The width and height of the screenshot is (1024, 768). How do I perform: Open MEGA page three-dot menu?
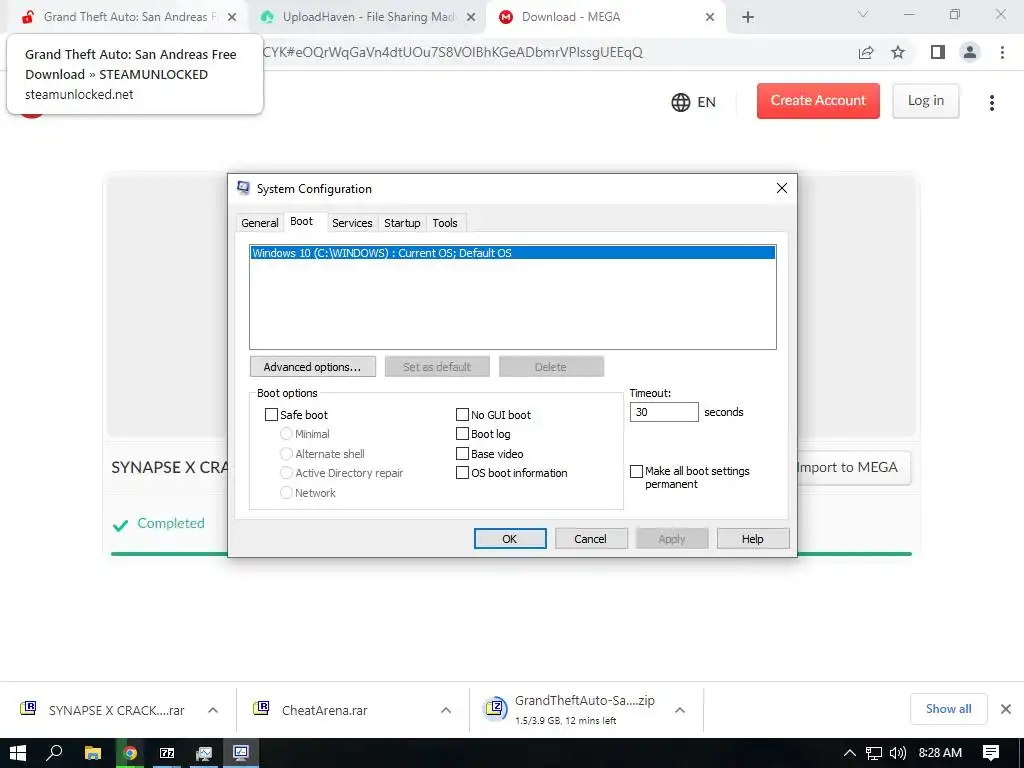991,103
